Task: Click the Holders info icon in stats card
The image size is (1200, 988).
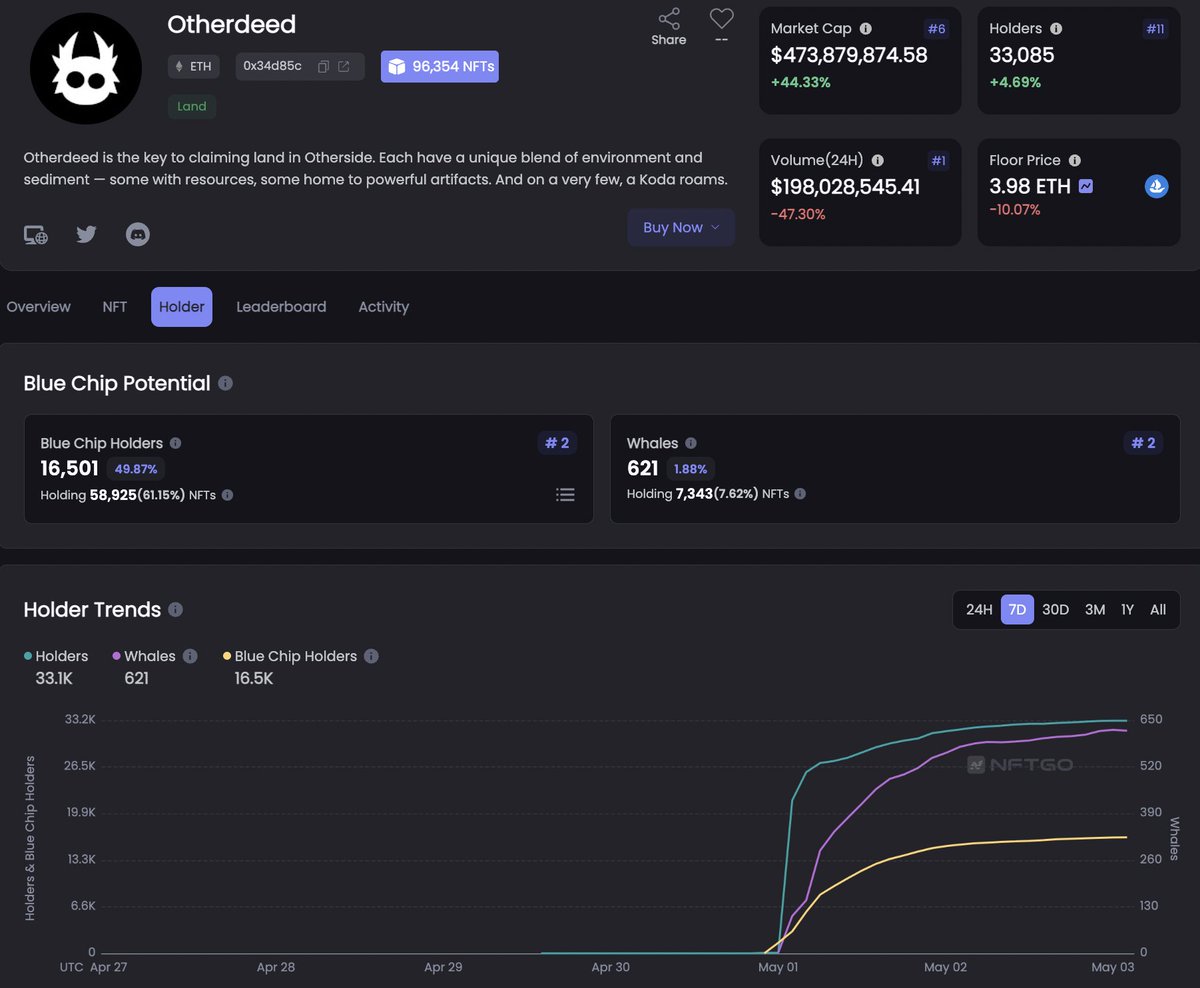Action: pyautogui.click(x=1056, y=29)
